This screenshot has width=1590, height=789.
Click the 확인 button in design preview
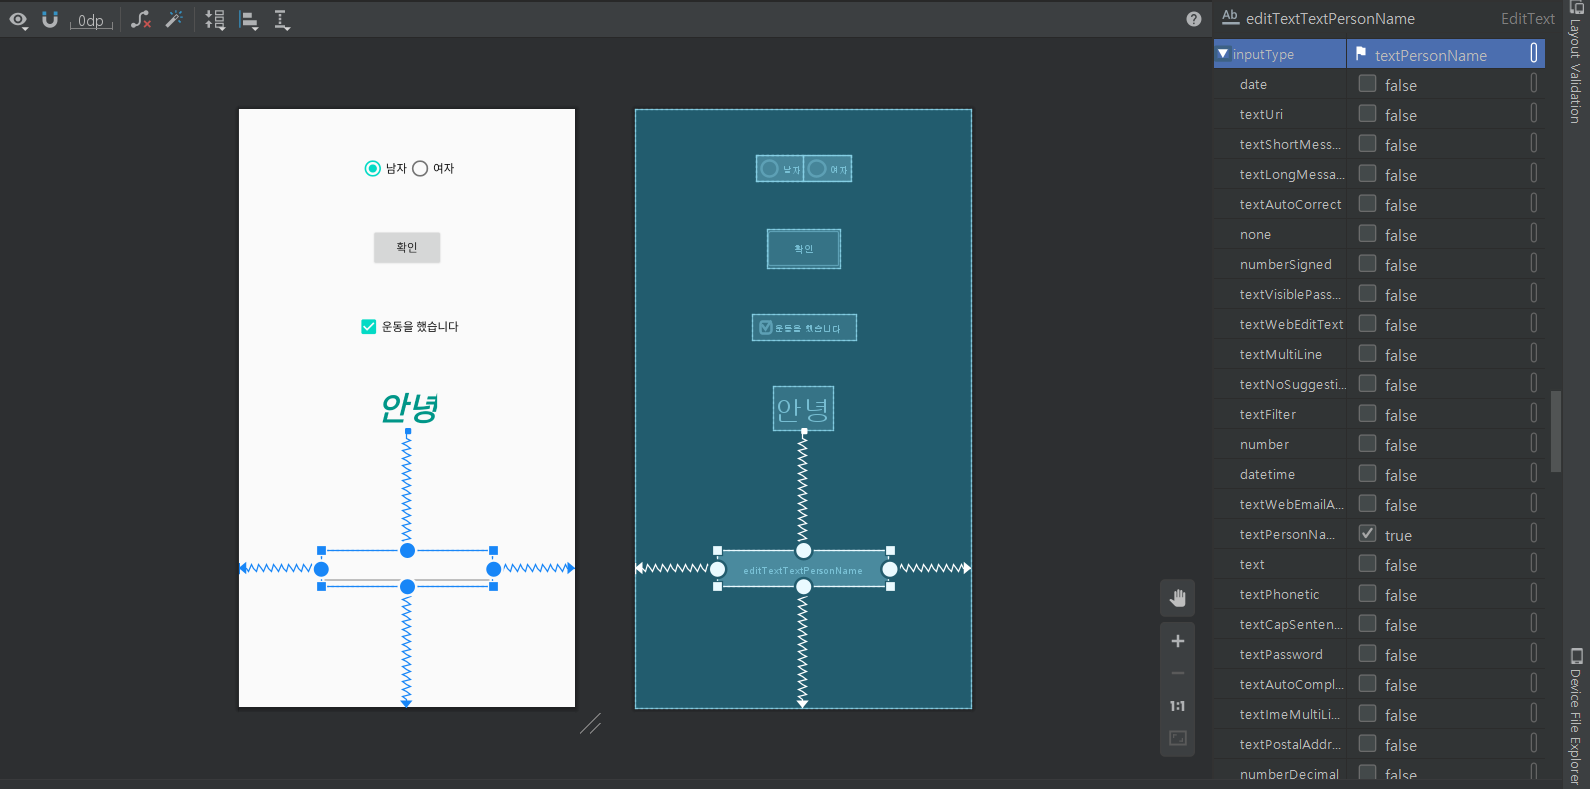[x=407, y=247]
